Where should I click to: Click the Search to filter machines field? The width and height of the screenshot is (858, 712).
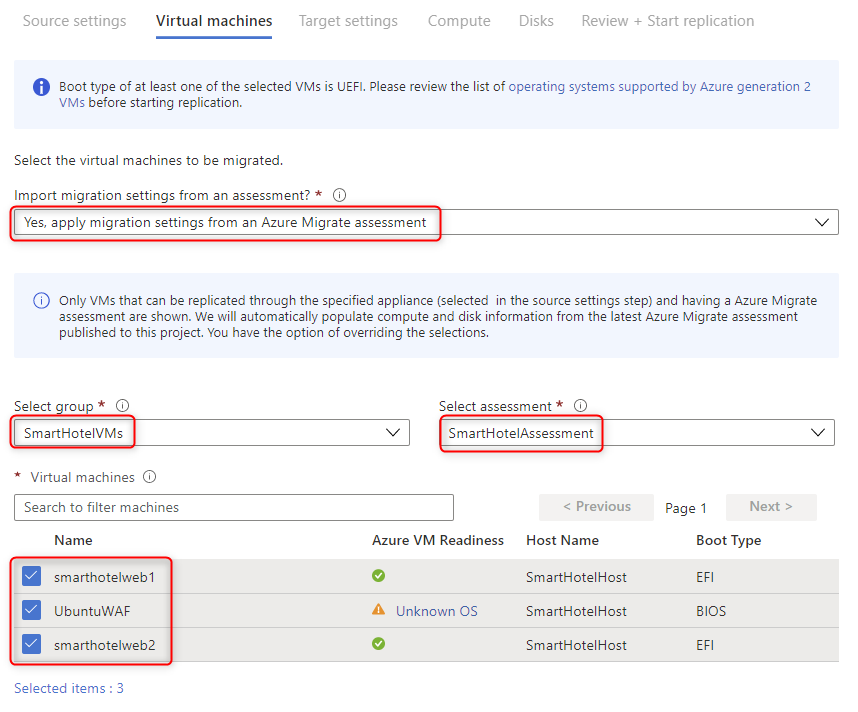[x=234, y=507]
